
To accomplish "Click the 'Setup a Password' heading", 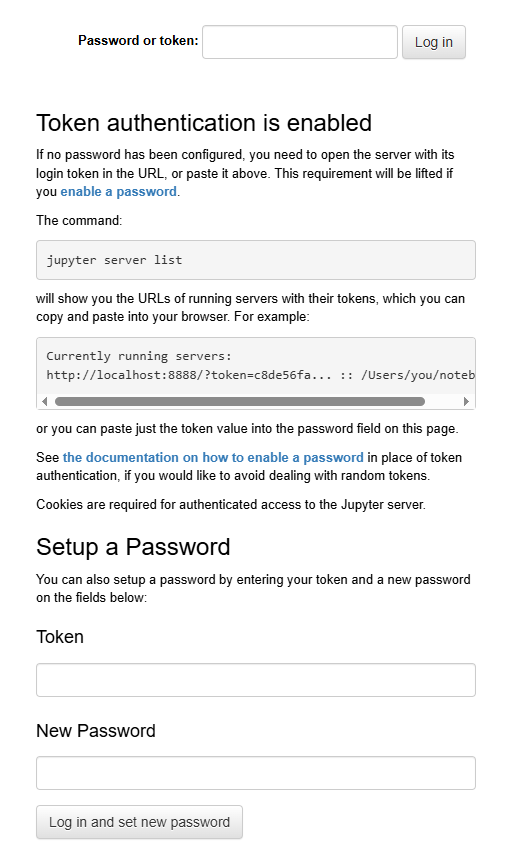I will [133, 547].
